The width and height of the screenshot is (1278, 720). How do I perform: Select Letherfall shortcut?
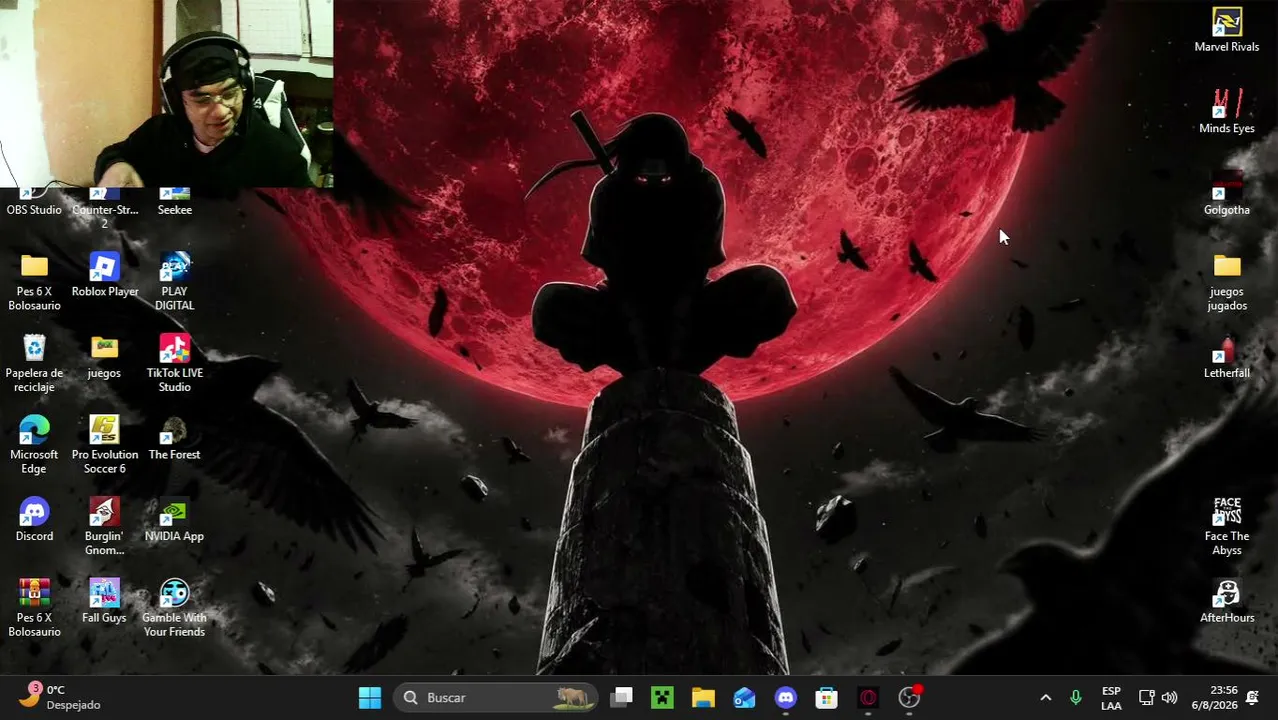pyautogui.click(x=1227, y=358)
